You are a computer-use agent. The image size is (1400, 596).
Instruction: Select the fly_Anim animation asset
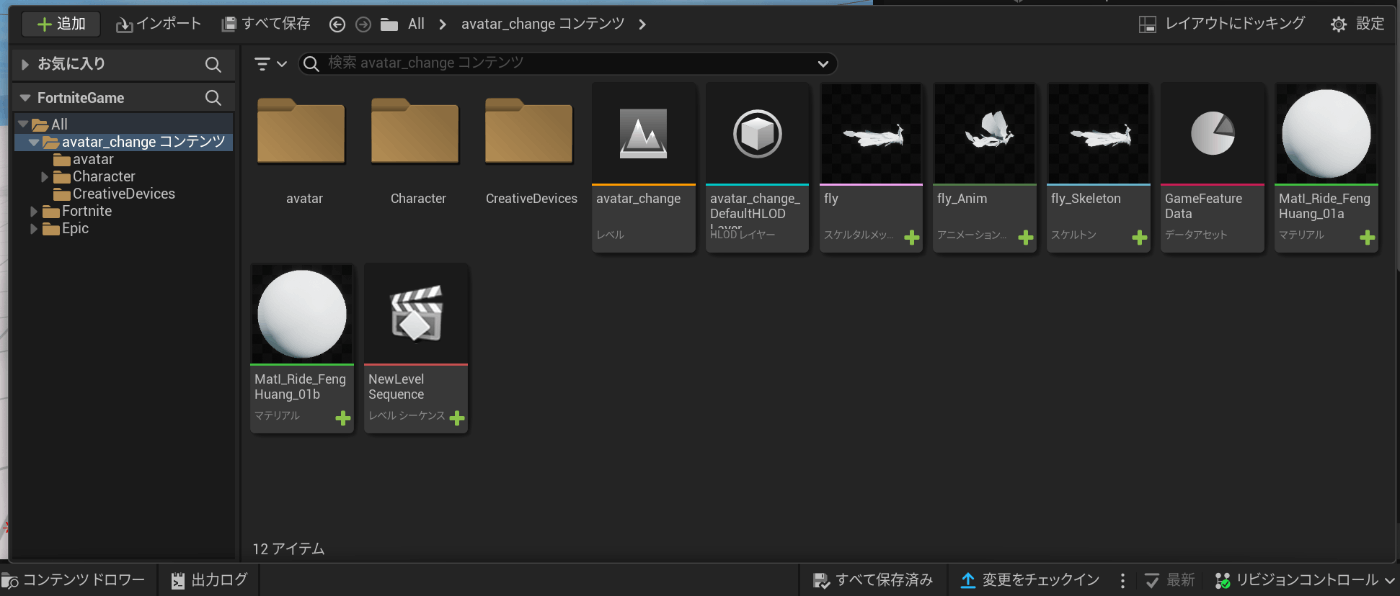click(x=986, y=167)
